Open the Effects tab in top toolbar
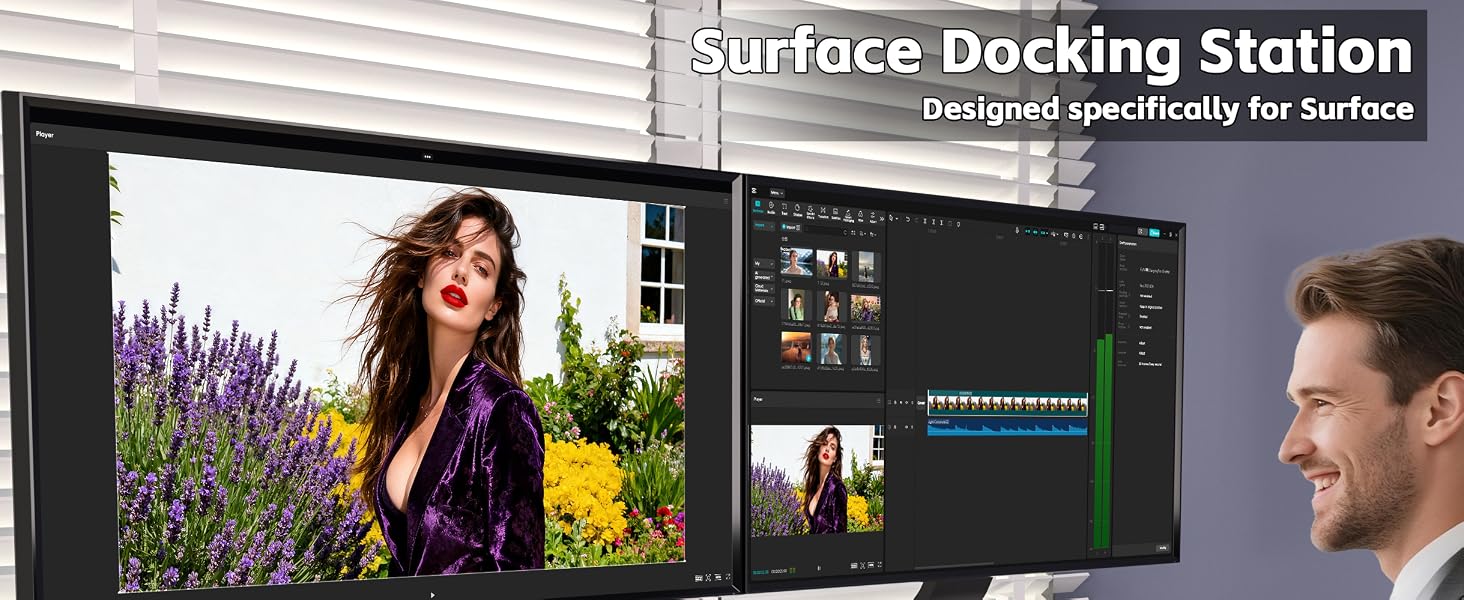 810,211
